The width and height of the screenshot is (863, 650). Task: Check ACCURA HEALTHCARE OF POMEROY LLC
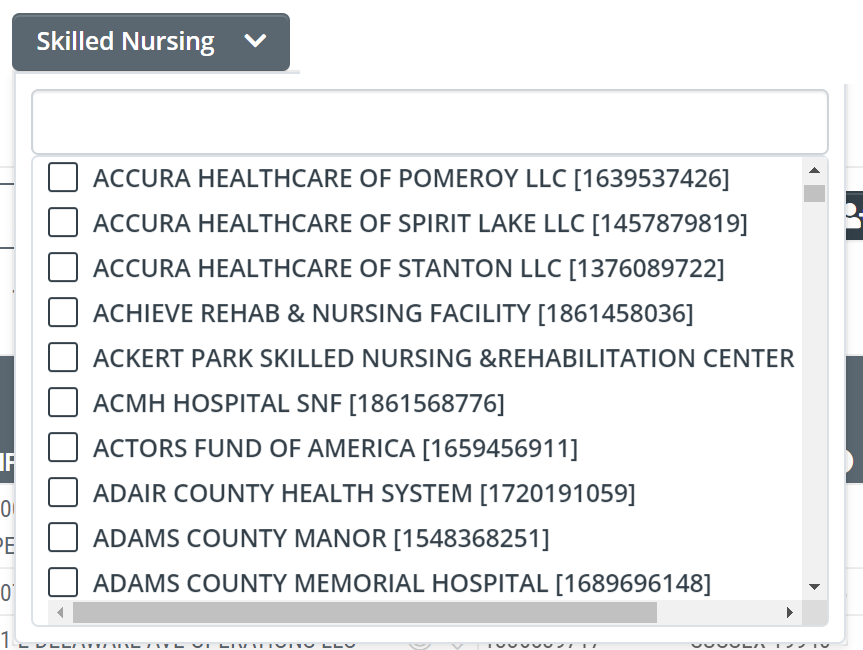(63, 177)
